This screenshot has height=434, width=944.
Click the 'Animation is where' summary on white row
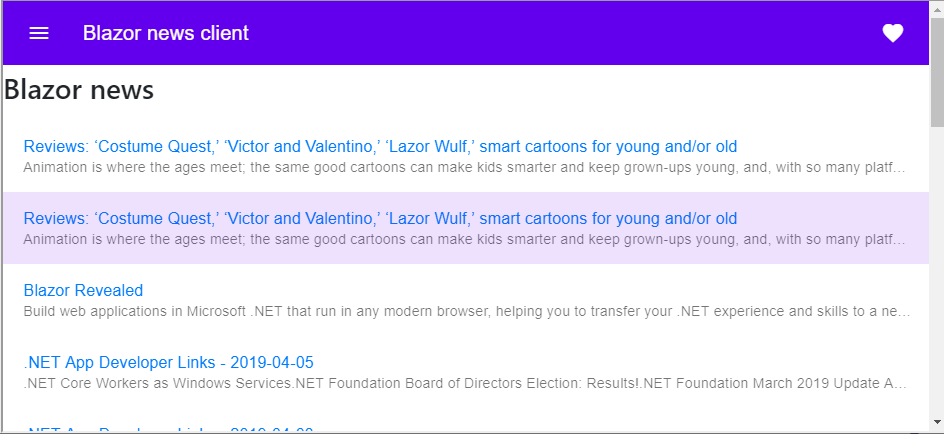pos(464,167)
